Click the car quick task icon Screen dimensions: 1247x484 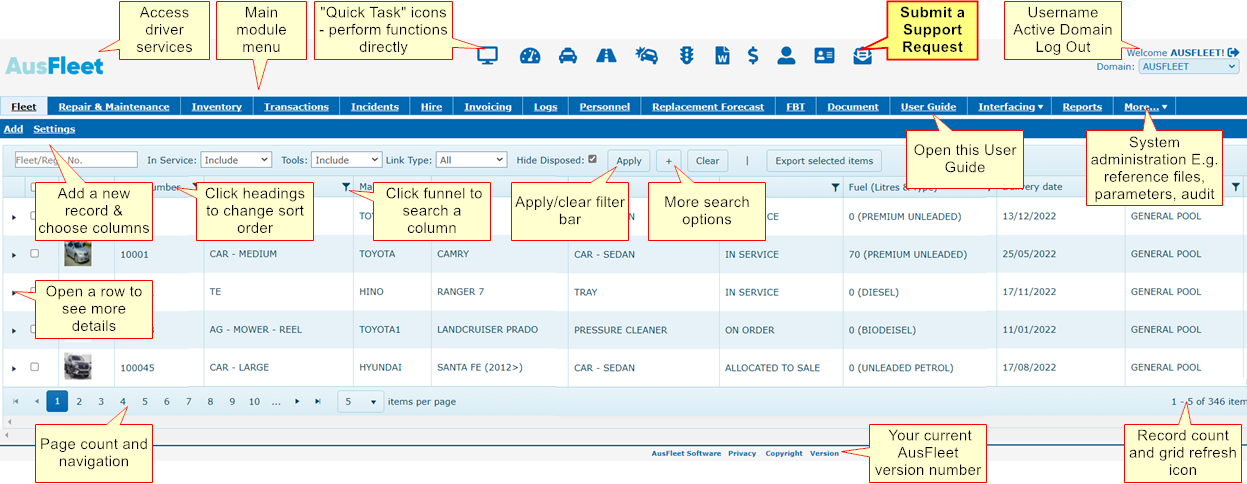[x=567, y=56]
